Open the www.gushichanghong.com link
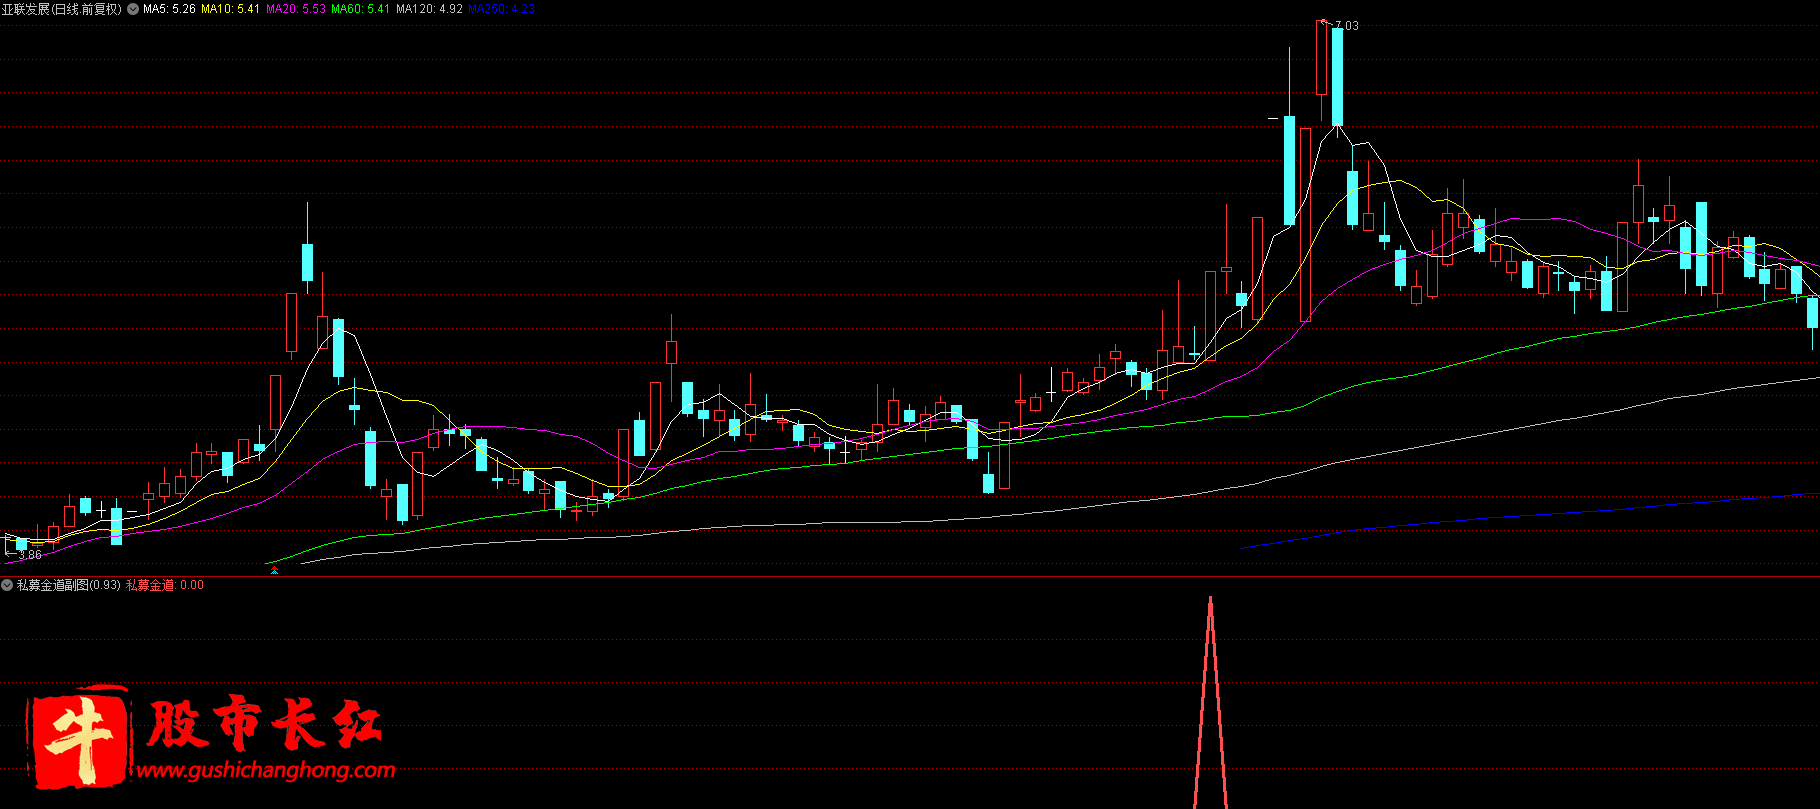The width and height of the screenshot is (1820, 809). (265, 770)
